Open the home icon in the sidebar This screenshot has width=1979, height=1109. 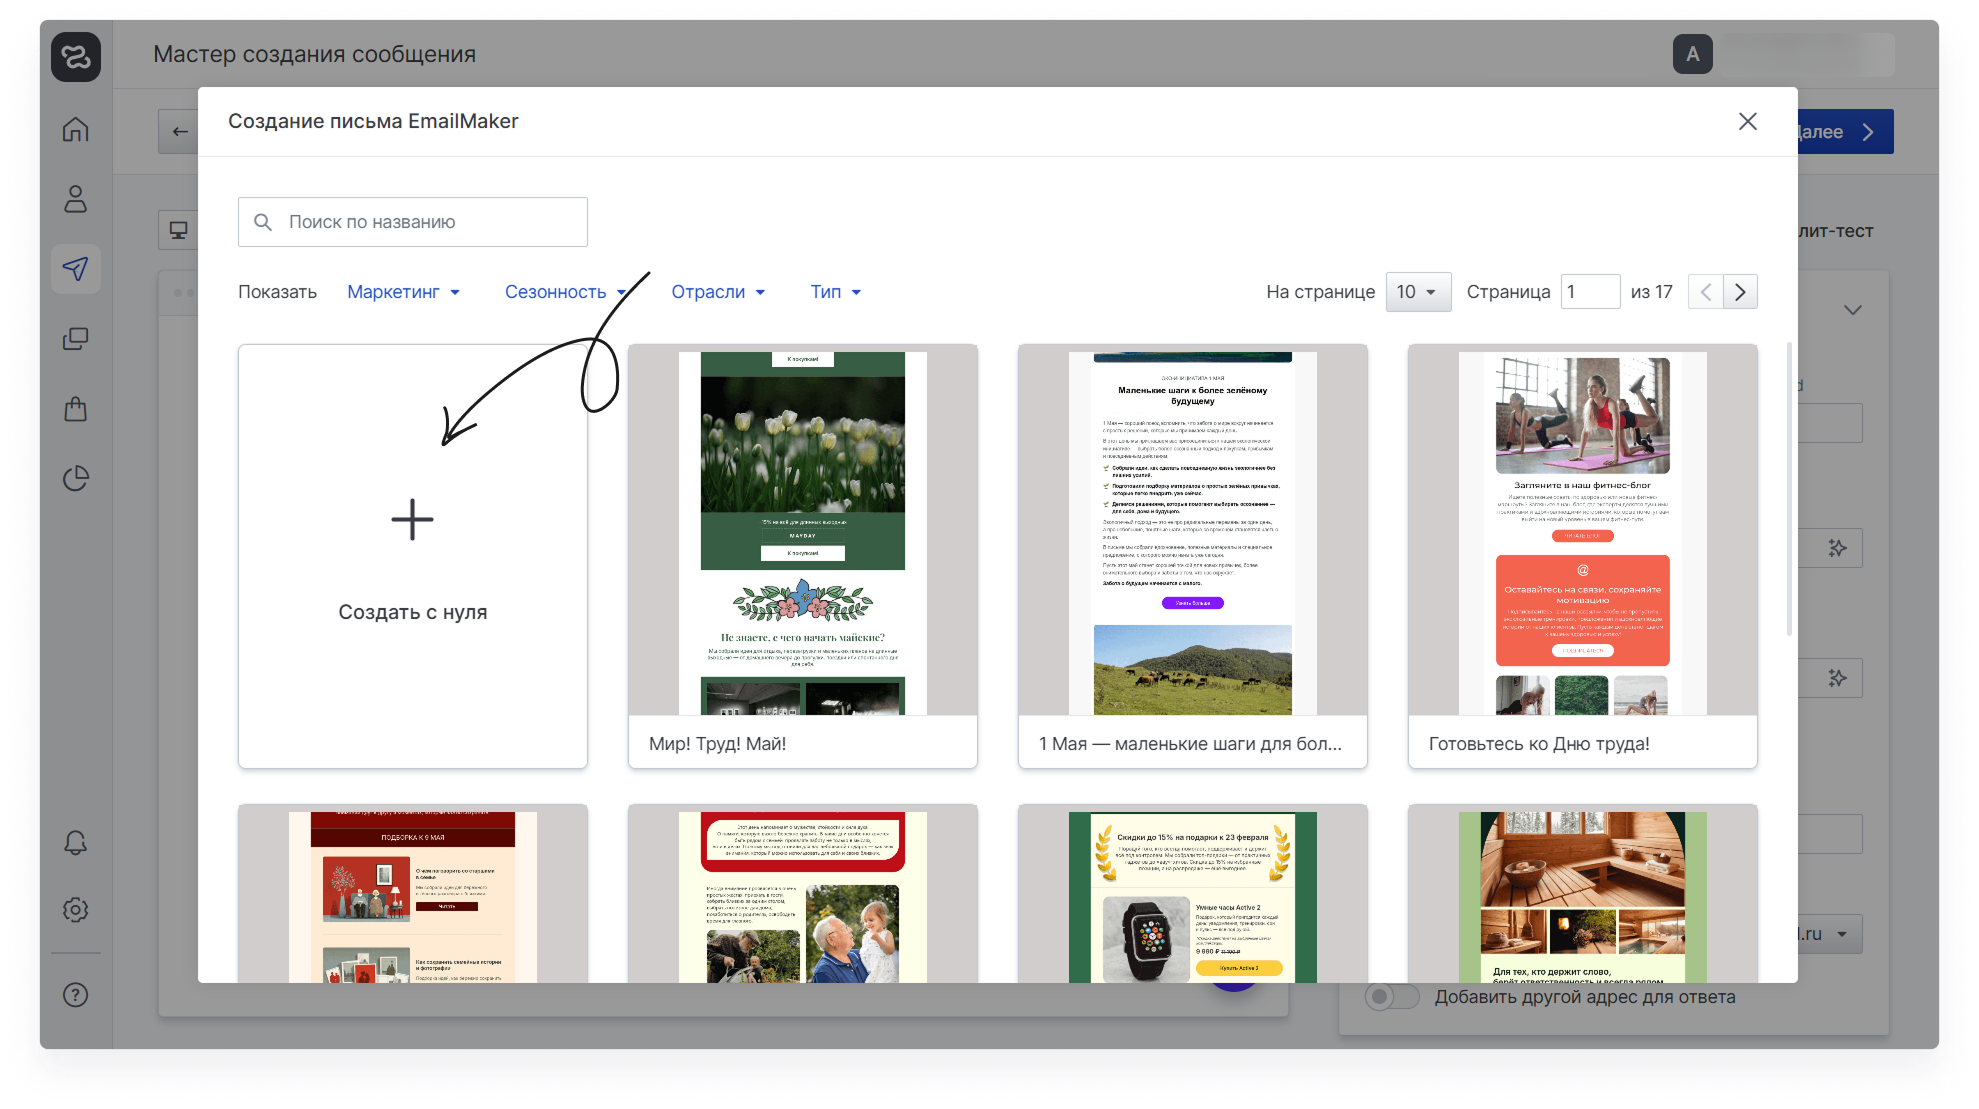(76, 130)
